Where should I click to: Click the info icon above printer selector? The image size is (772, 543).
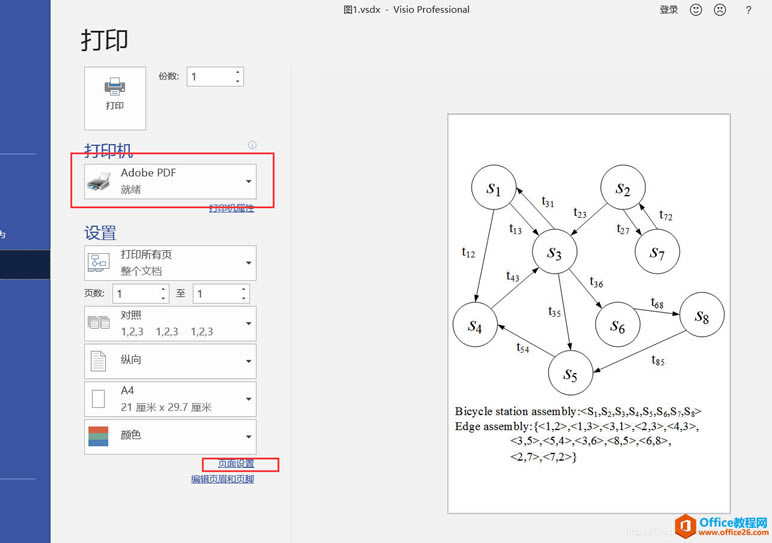(252, 145)
